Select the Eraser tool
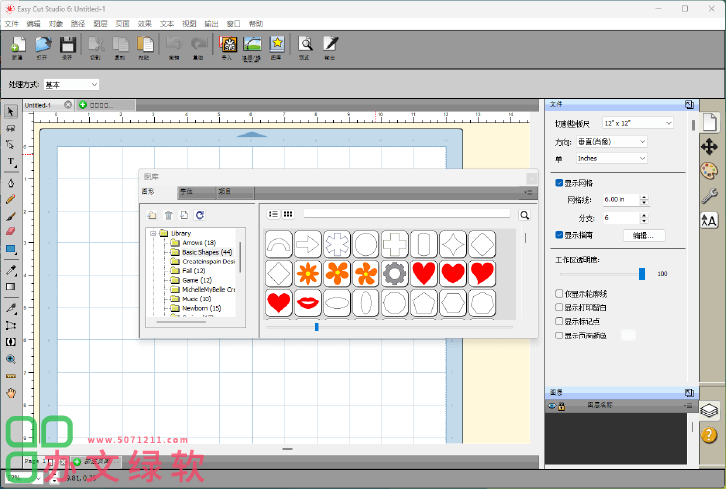726x489 pixels. pyautogui.click(x=11, y=231)
